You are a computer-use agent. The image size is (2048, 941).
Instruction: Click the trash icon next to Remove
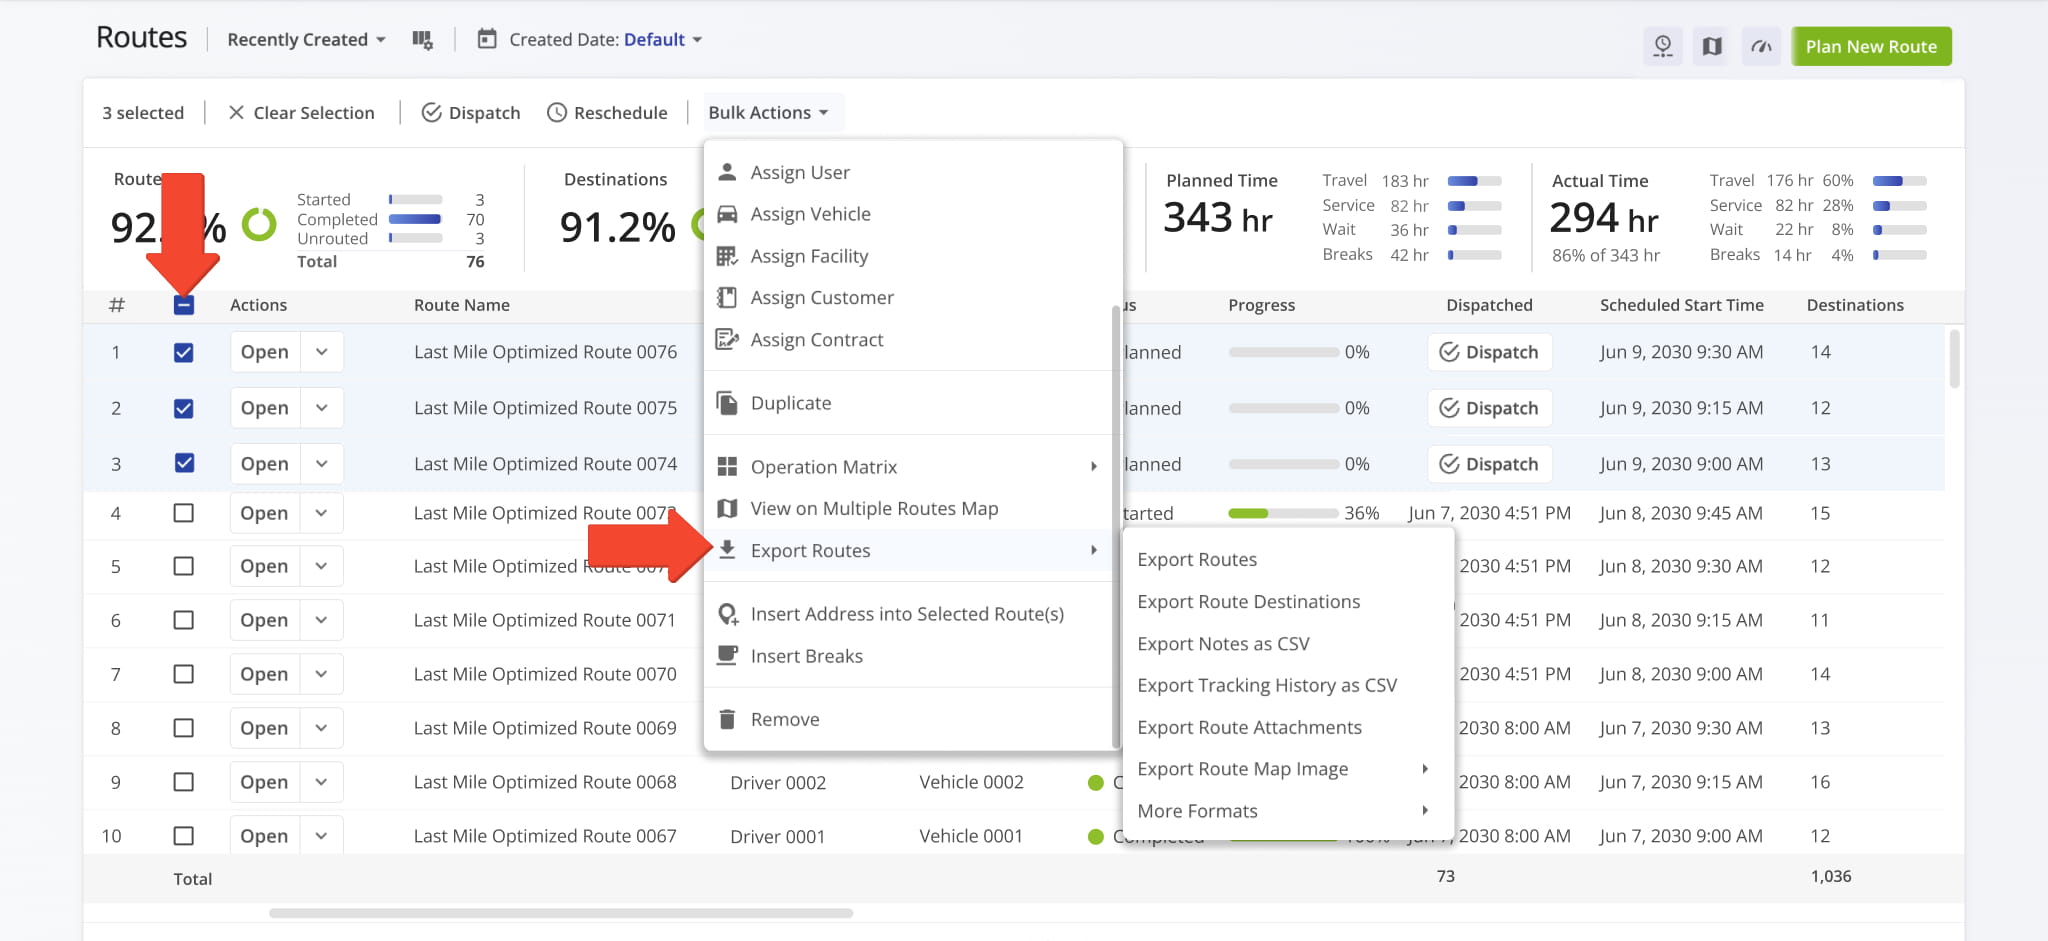[728, 718]
